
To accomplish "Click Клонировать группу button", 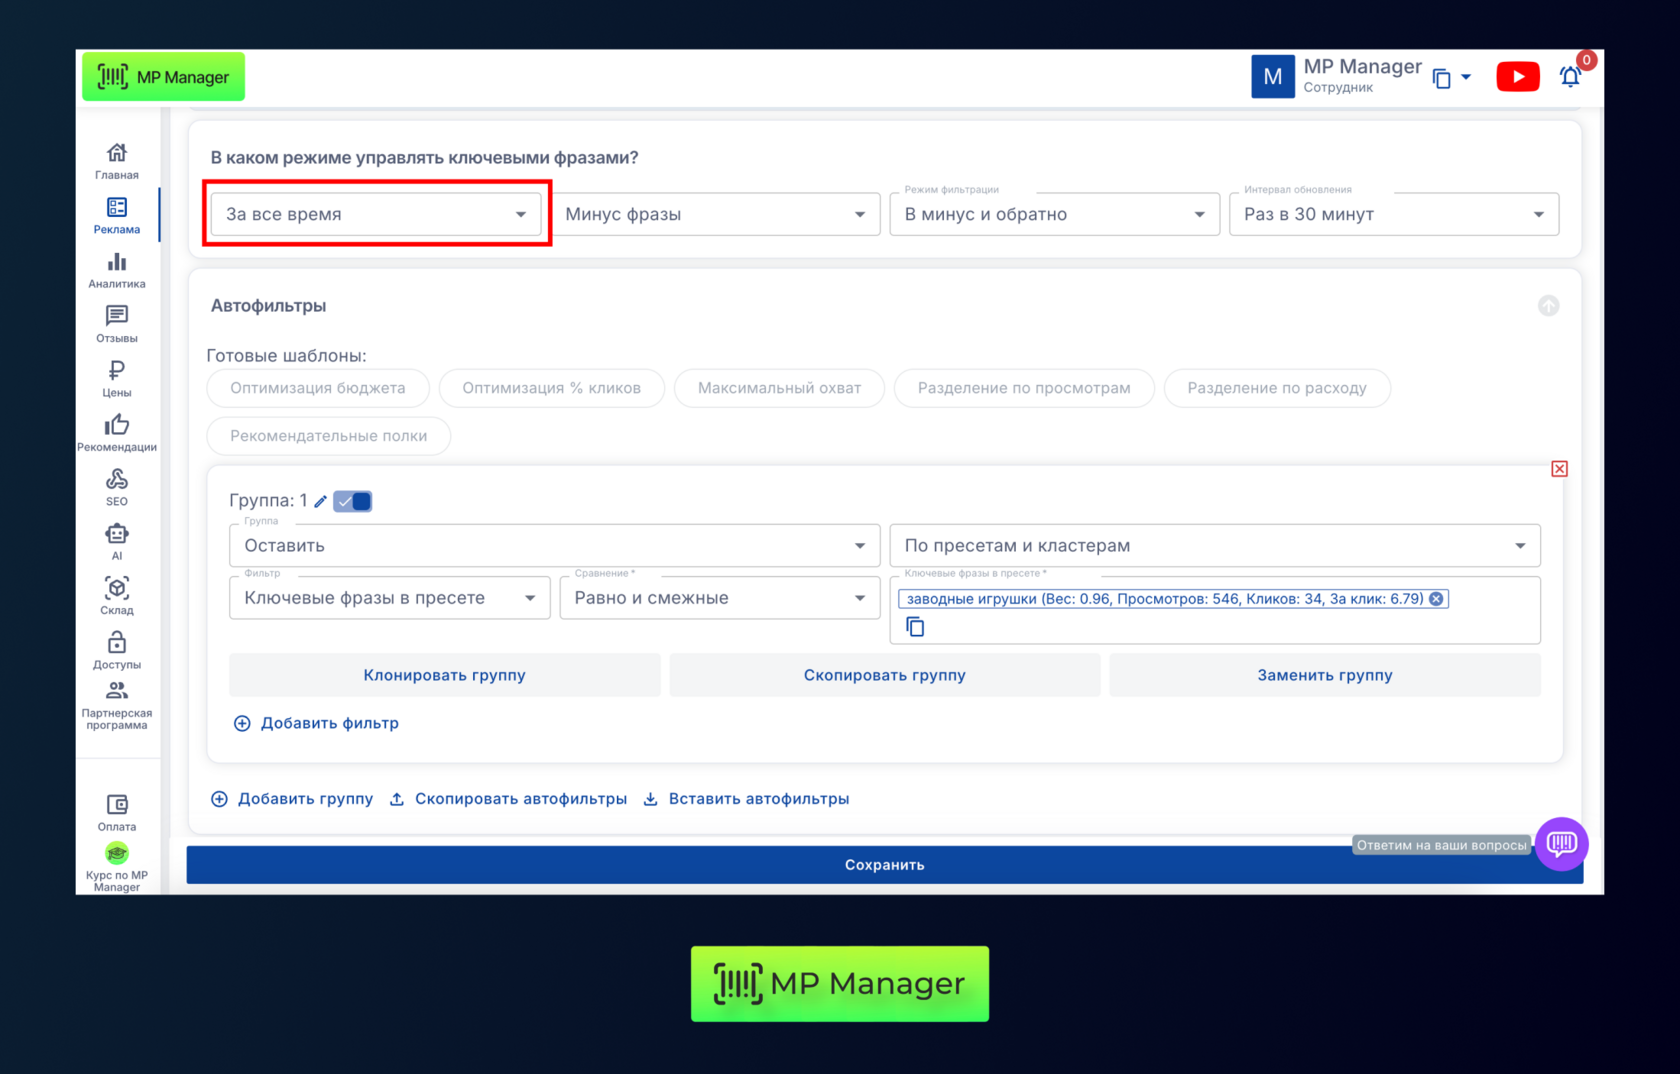I will coord(444,675).
